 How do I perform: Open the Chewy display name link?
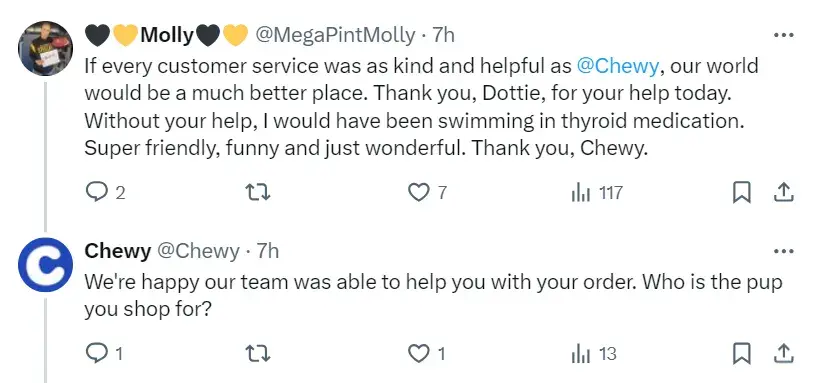pyautogui.click(x=117, y=252)
